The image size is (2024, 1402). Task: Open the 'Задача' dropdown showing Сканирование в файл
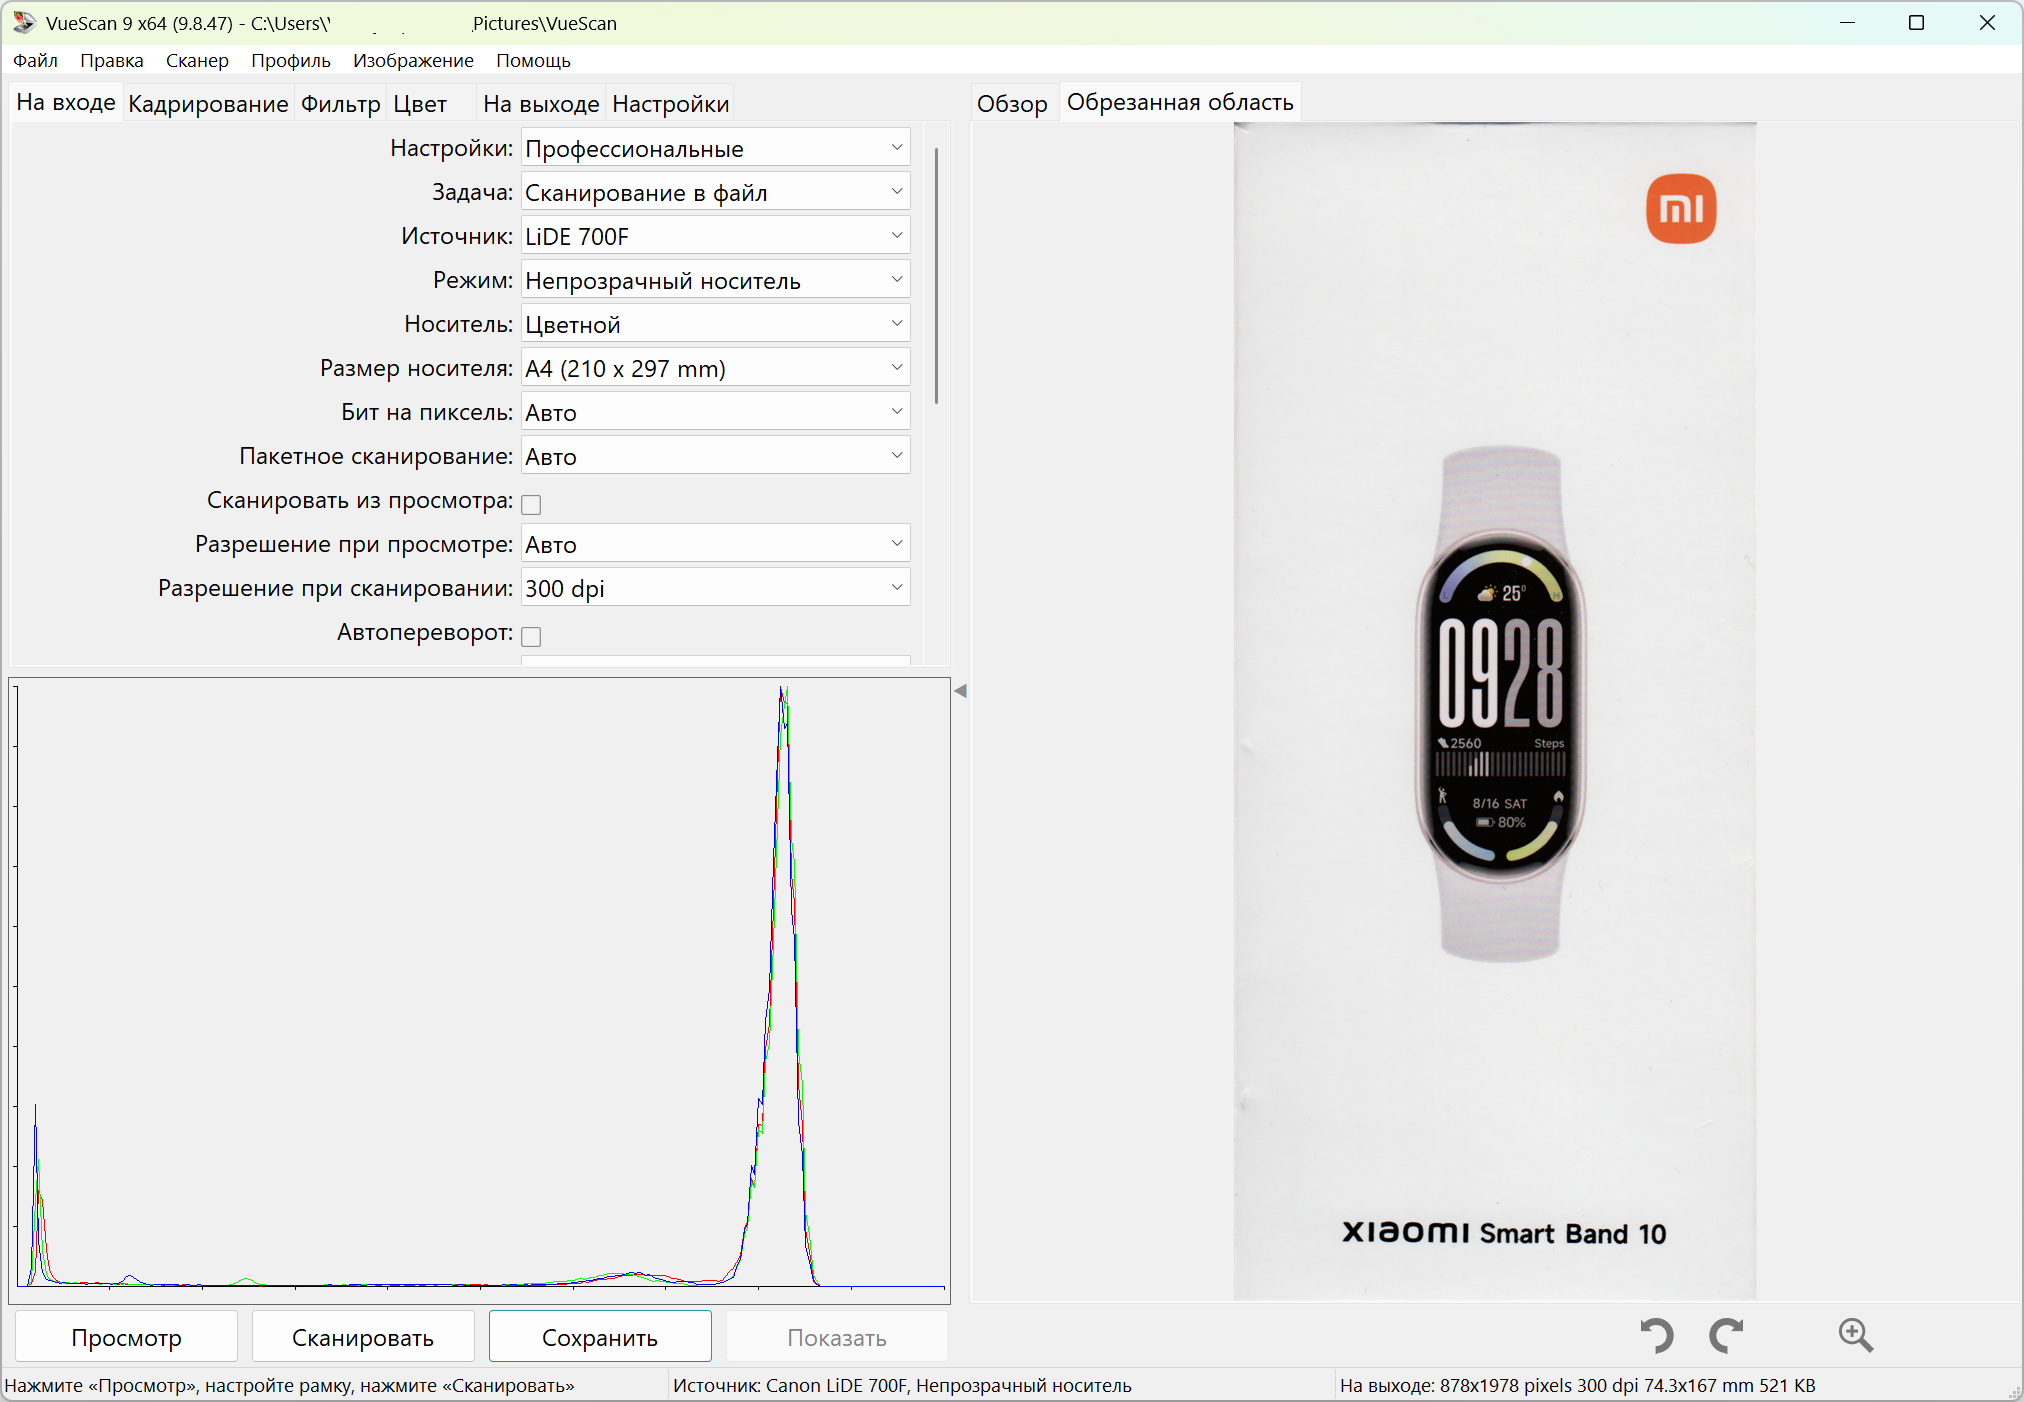(x=716, y=192)
